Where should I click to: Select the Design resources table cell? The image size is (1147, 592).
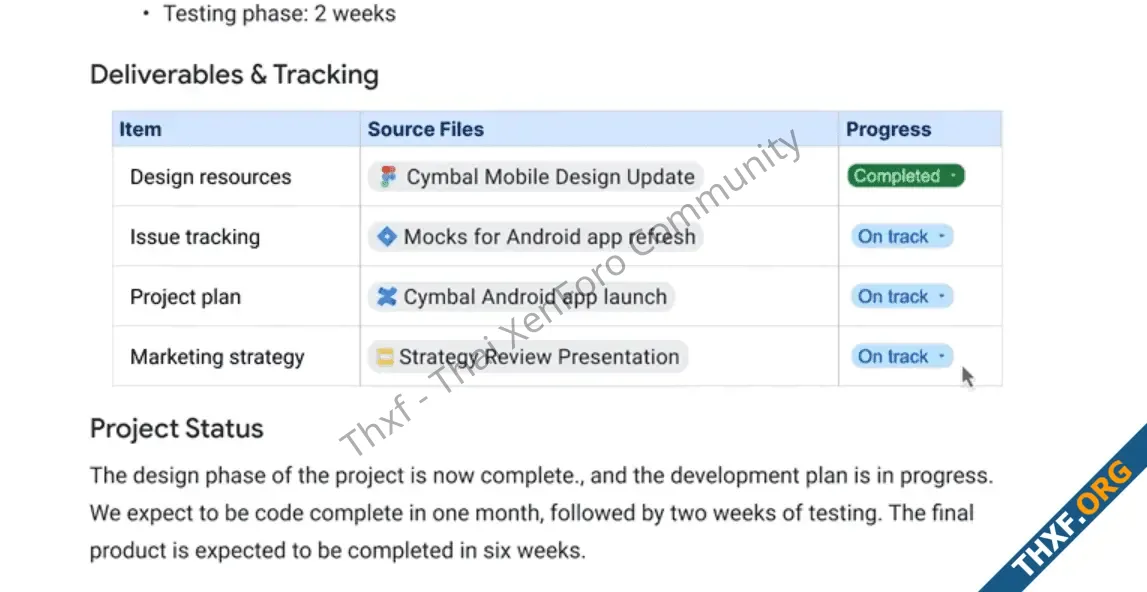coord(236,176)
